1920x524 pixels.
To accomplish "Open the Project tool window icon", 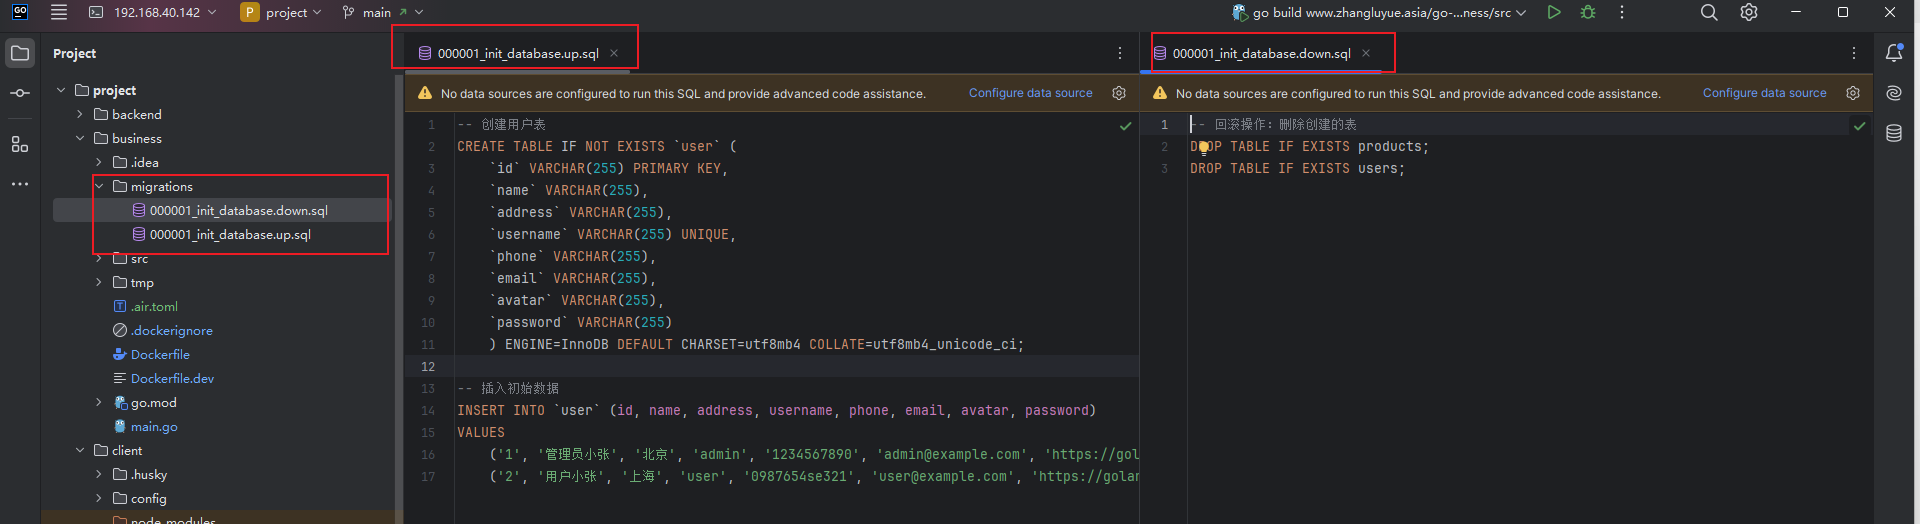I will point(20,53).
